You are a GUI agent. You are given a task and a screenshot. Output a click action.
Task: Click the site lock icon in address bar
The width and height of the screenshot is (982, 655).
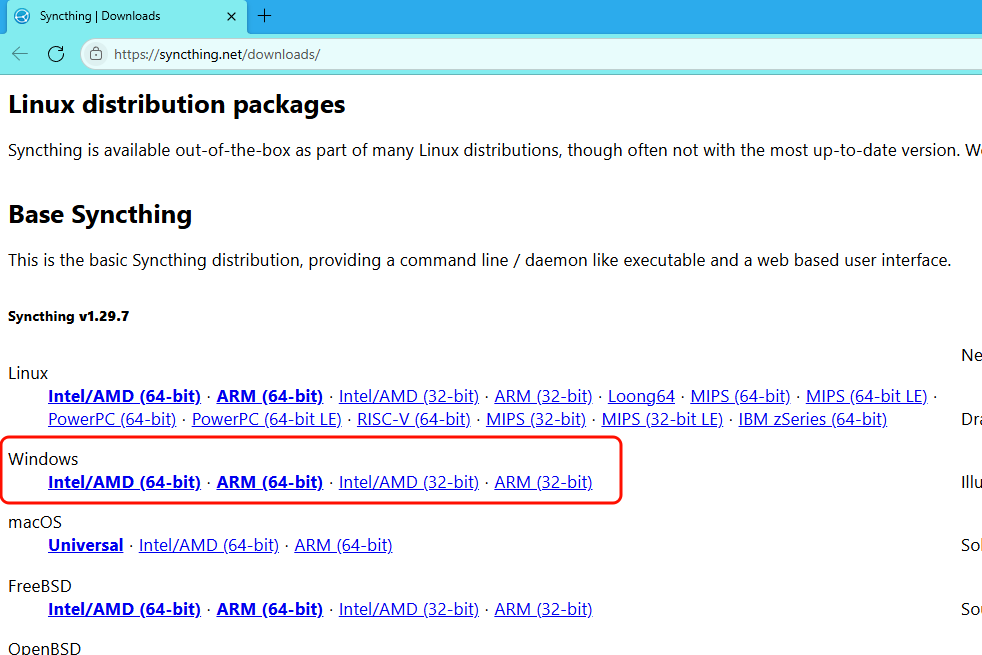[96, 54]
